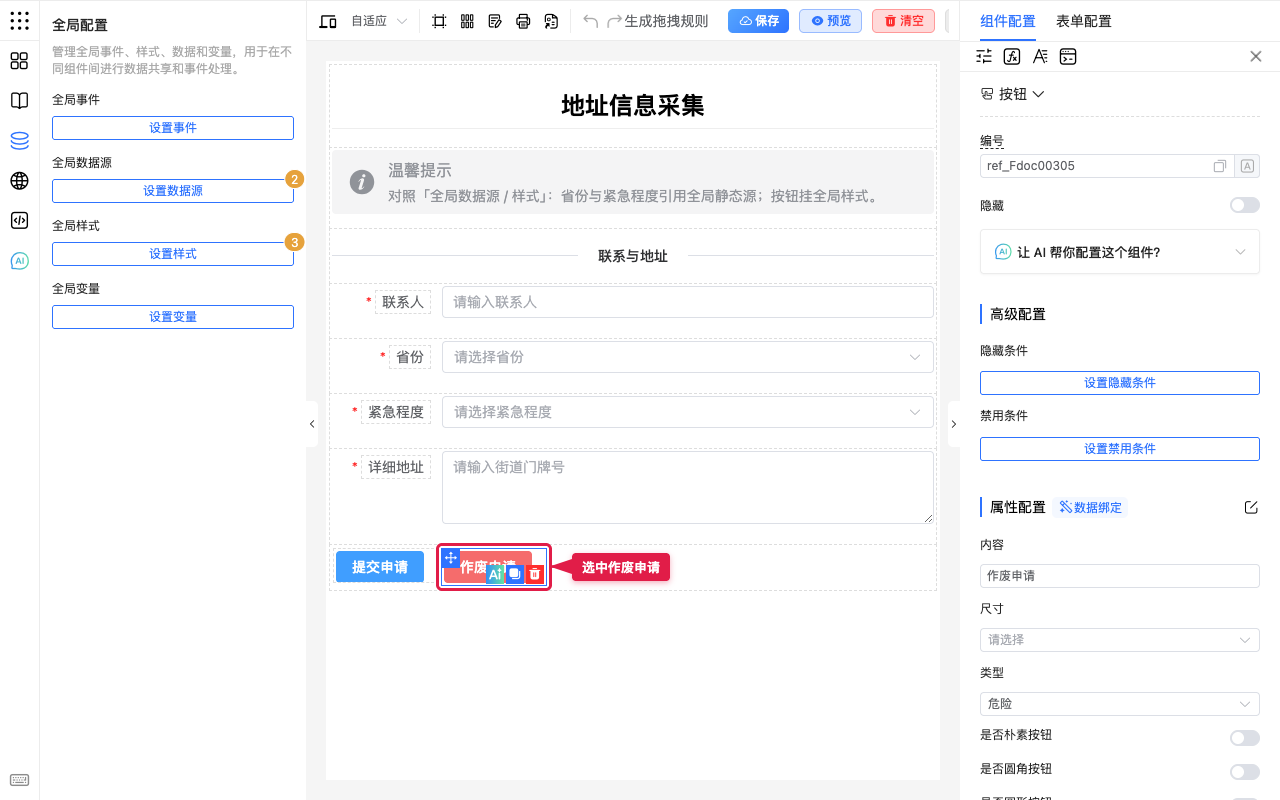Open the 类型 危险 dropdown
The width and height of the screenshot is (1280, 800).
[1120, 704]
